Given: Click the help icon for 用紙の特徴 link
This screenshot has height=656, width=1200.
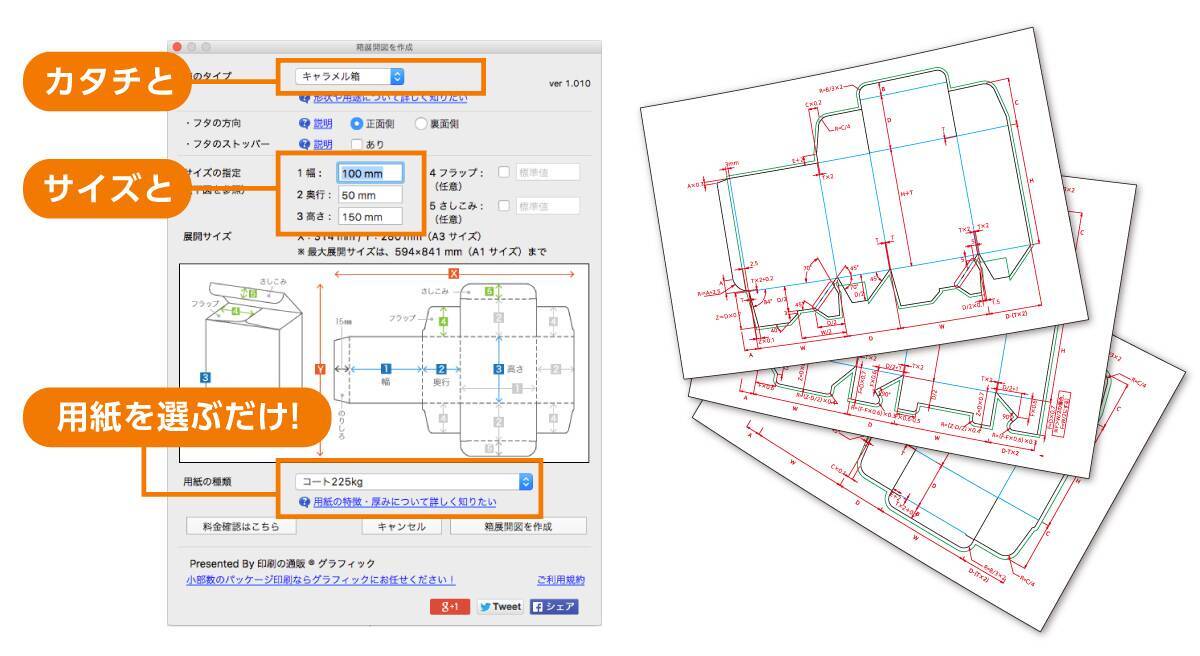Looking at the screenshot, I should [x=305, y=502].
